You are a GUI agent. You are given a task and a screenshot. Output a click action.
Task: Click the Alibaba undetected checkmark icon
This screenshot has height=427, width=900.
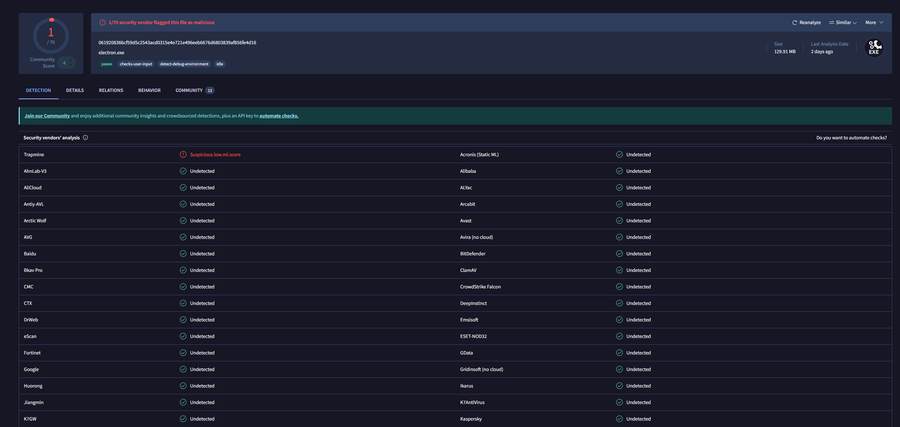coord(619,171)
